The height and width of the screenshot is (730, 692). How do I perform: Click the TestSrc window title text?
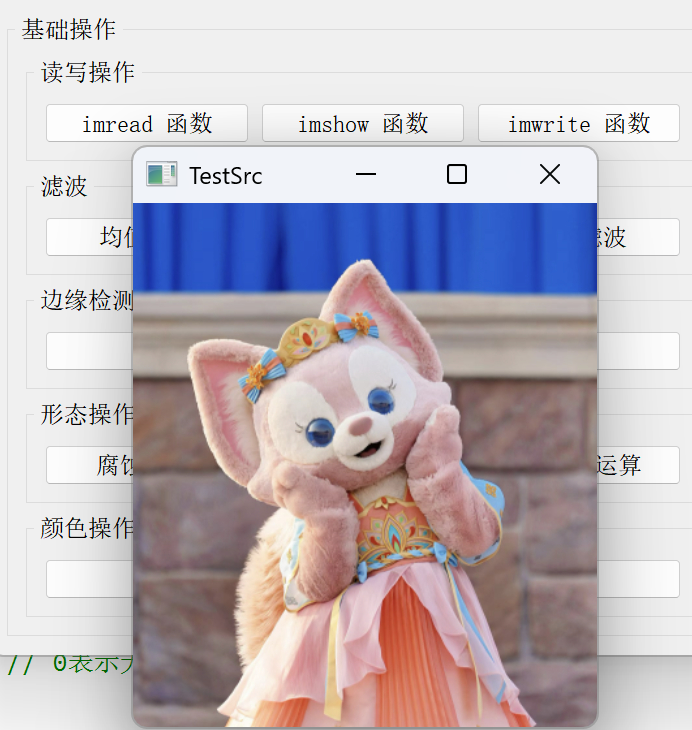(x=226, y=176)
